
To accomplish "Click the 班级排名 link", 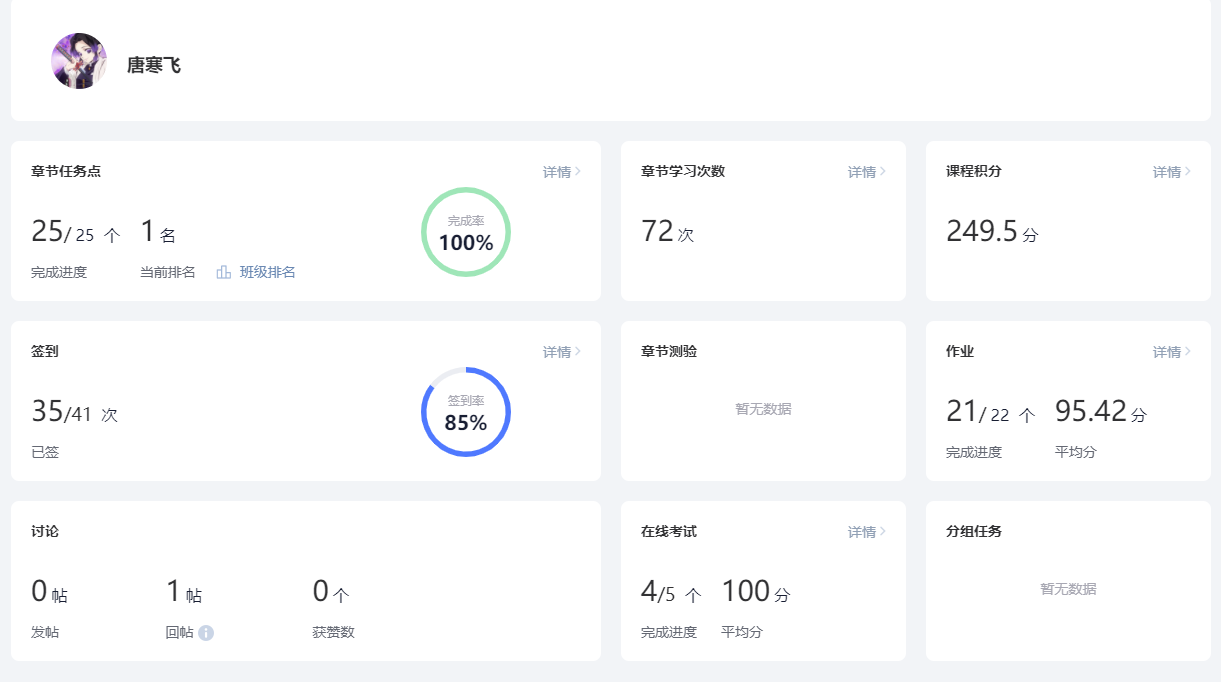I will tap(268, 272).
